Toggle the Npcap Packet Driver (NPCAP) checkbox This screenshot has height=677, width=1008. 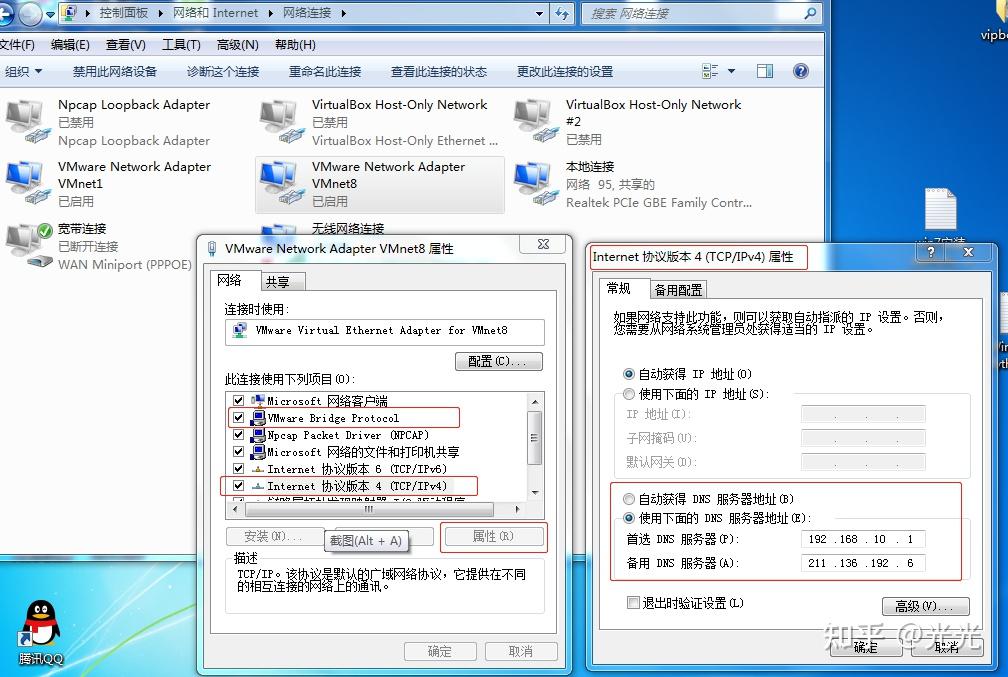[239, 435]
